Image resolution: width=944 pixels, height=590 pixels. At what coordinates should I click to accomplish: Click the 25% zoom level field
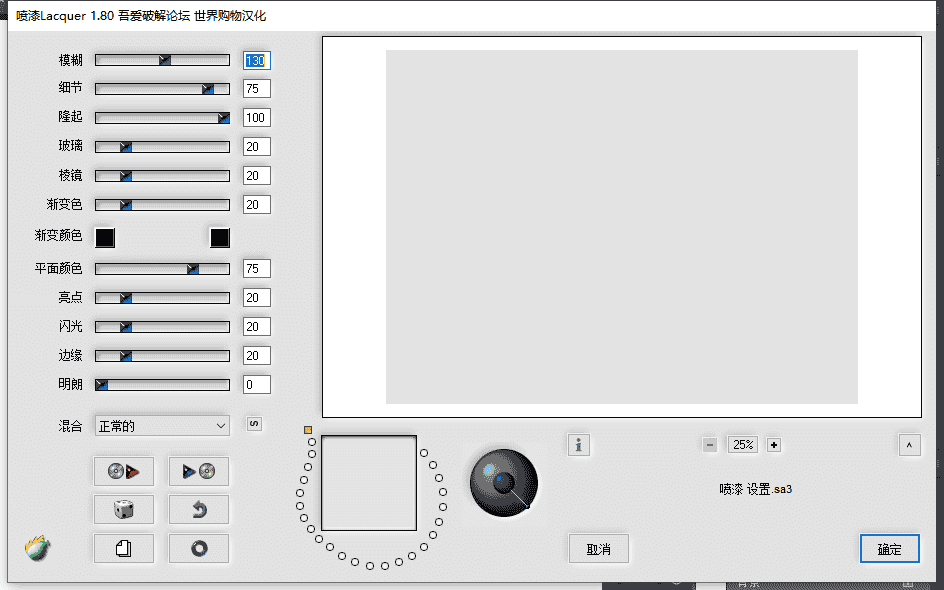tap(742, 445)
